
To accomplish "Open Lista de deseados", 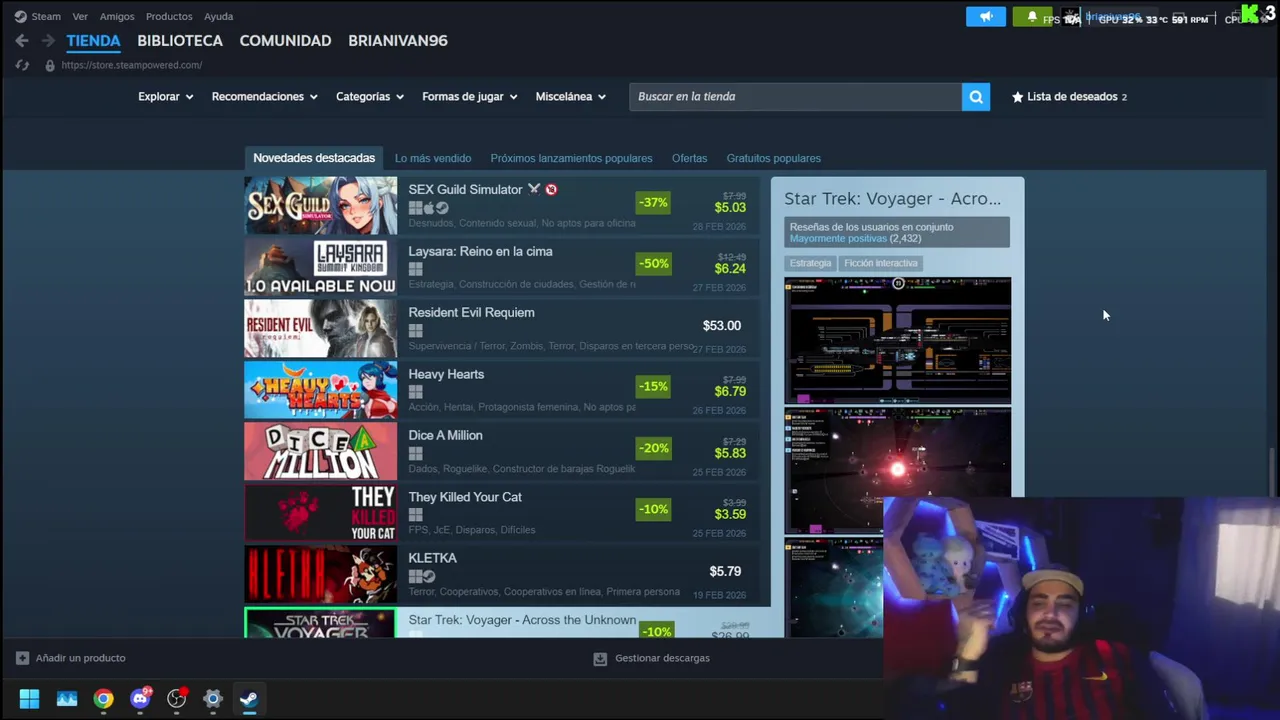I will (x=1069, y=97).
